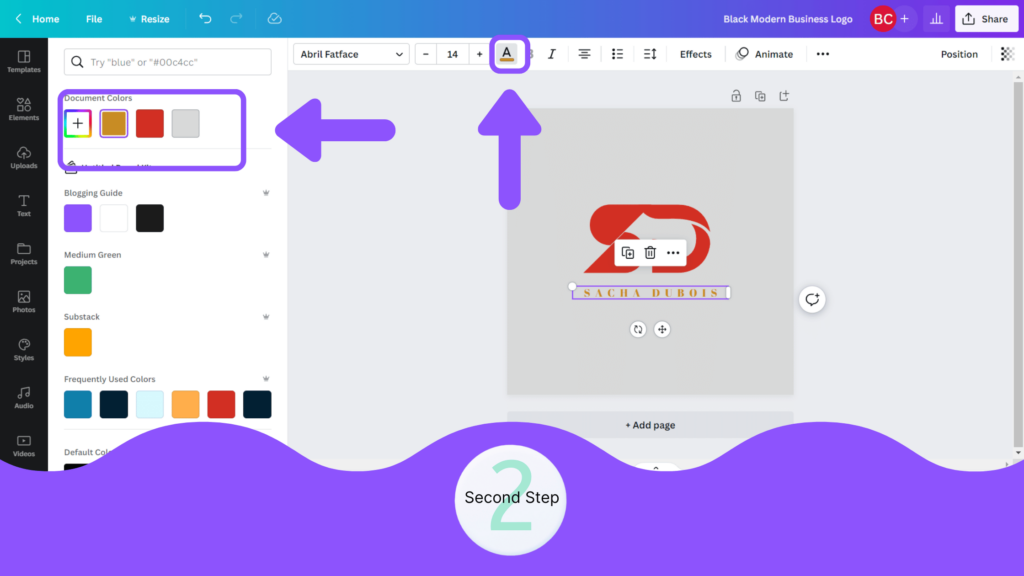Open the Elements sidebar panel
1024x576 pixels.
[x=24, y=109]
